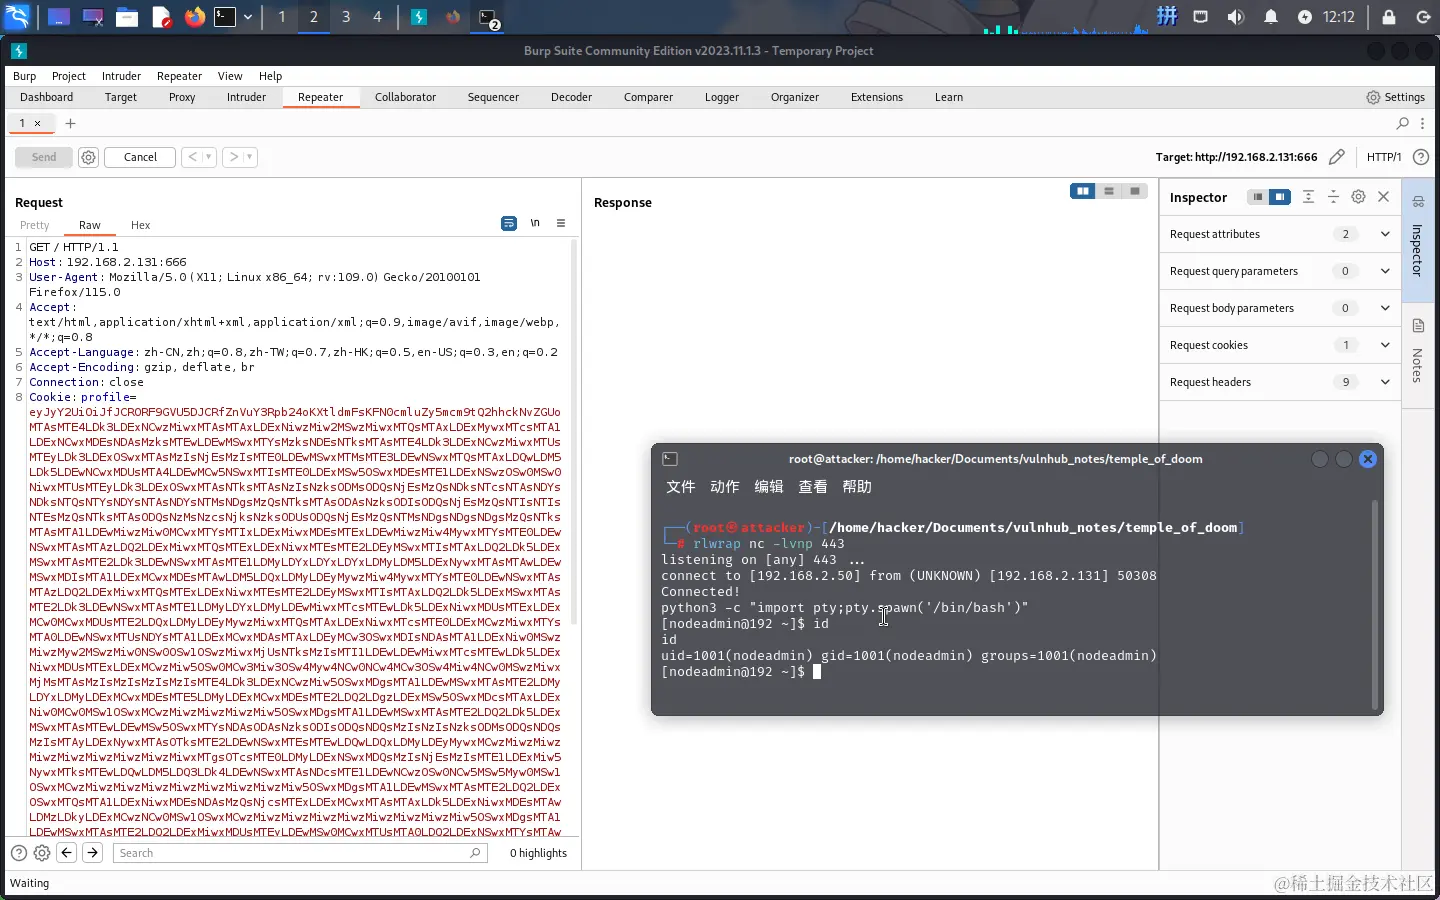Switch to workspace 1
Image resolution: width=1440 pixels, height=900 pixels.
tap(282, 17)
